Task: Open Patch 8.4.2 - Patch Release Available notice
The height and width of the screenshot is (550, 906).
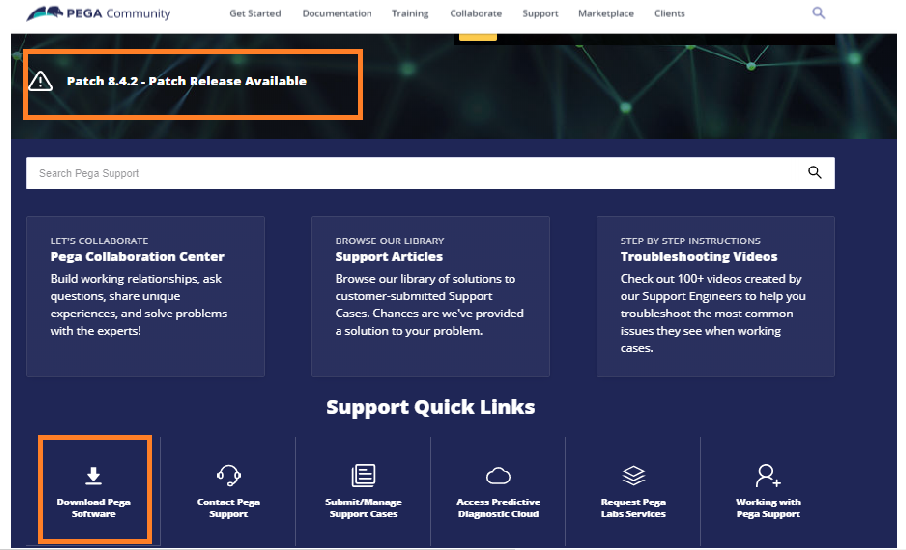Action: click(187, 81)
